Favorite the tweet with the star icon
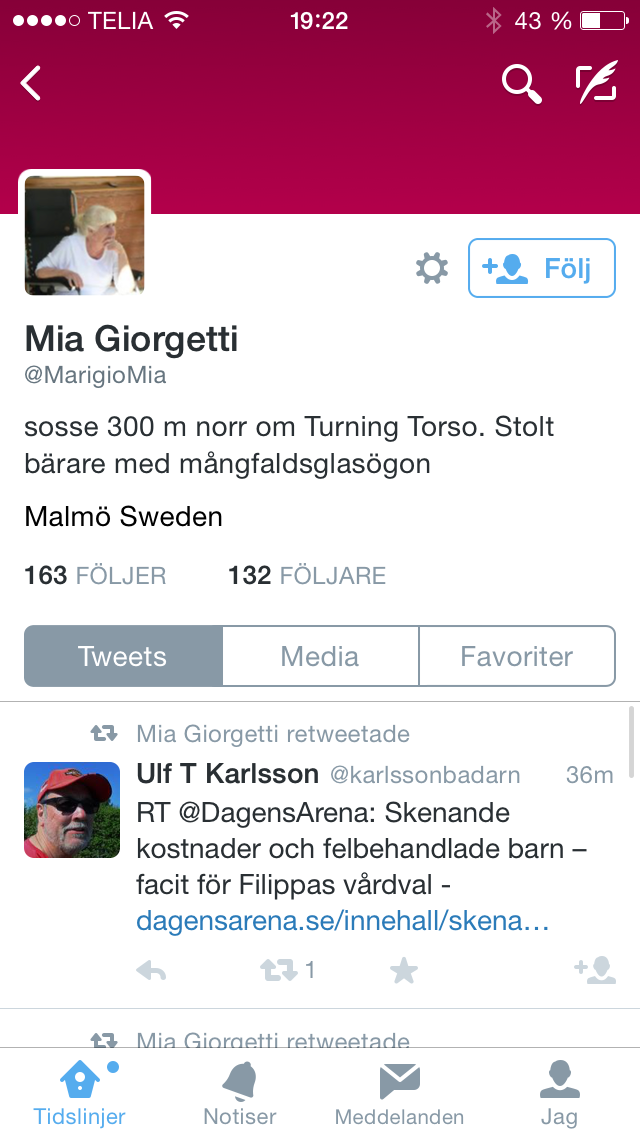 pyautogui.click(x=404, y=971)
